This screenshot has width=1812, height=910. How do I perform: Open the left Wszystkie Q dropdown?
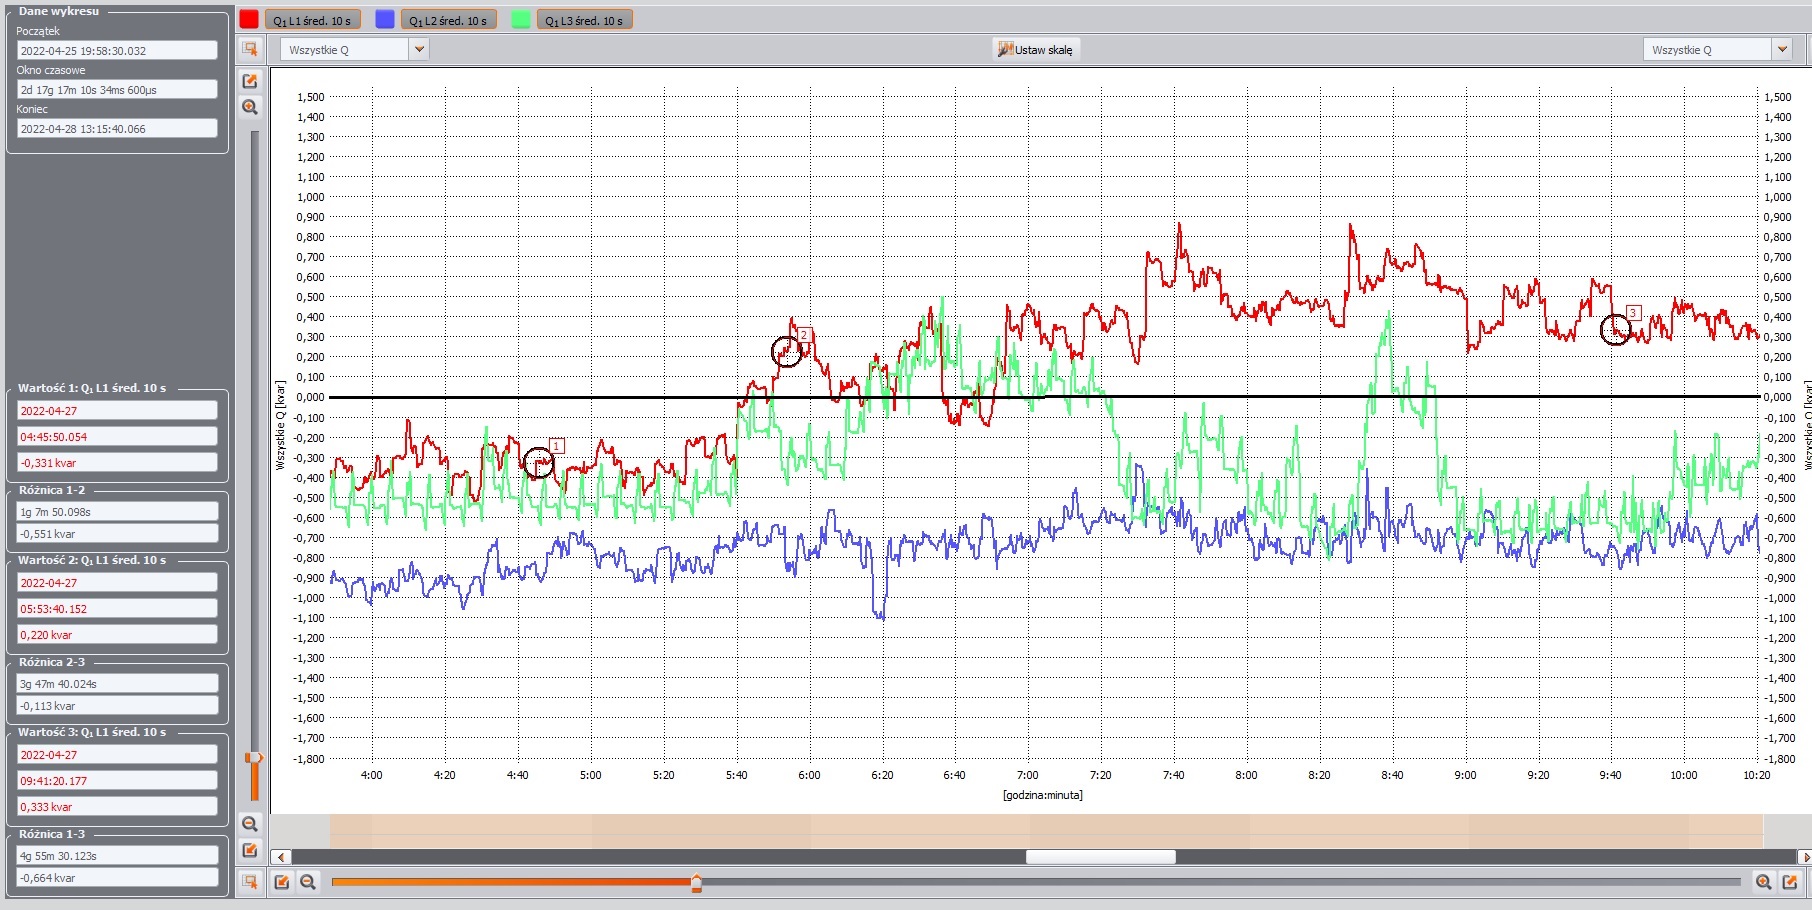point(419,49)
